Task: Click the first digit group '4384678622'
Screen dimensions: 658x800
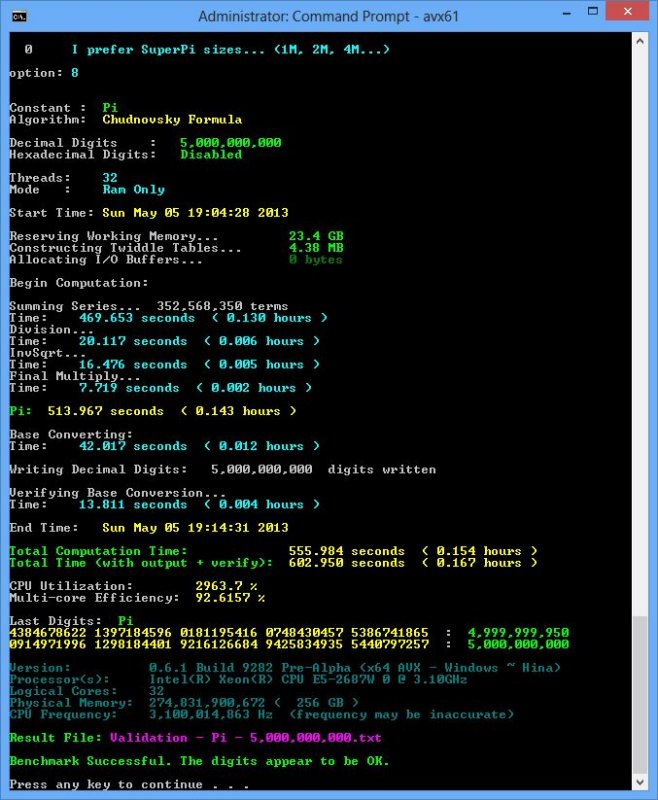Action: [48, 633]
